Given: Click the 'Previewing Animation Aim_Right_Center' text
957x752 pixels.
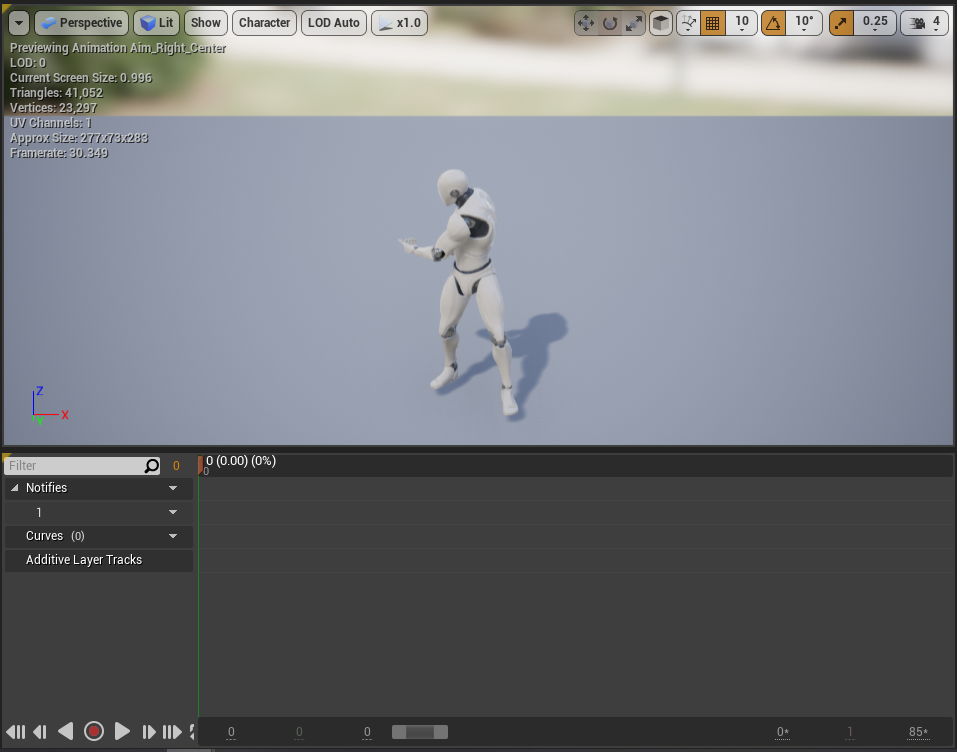Looking at the screenshot, I should tap(118, 48).
